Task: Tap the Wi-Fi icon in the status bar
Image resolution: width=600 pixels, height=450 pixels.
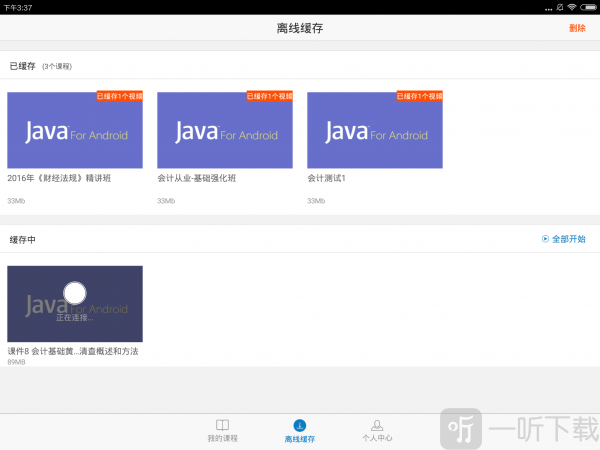Action: coord(571,7)
